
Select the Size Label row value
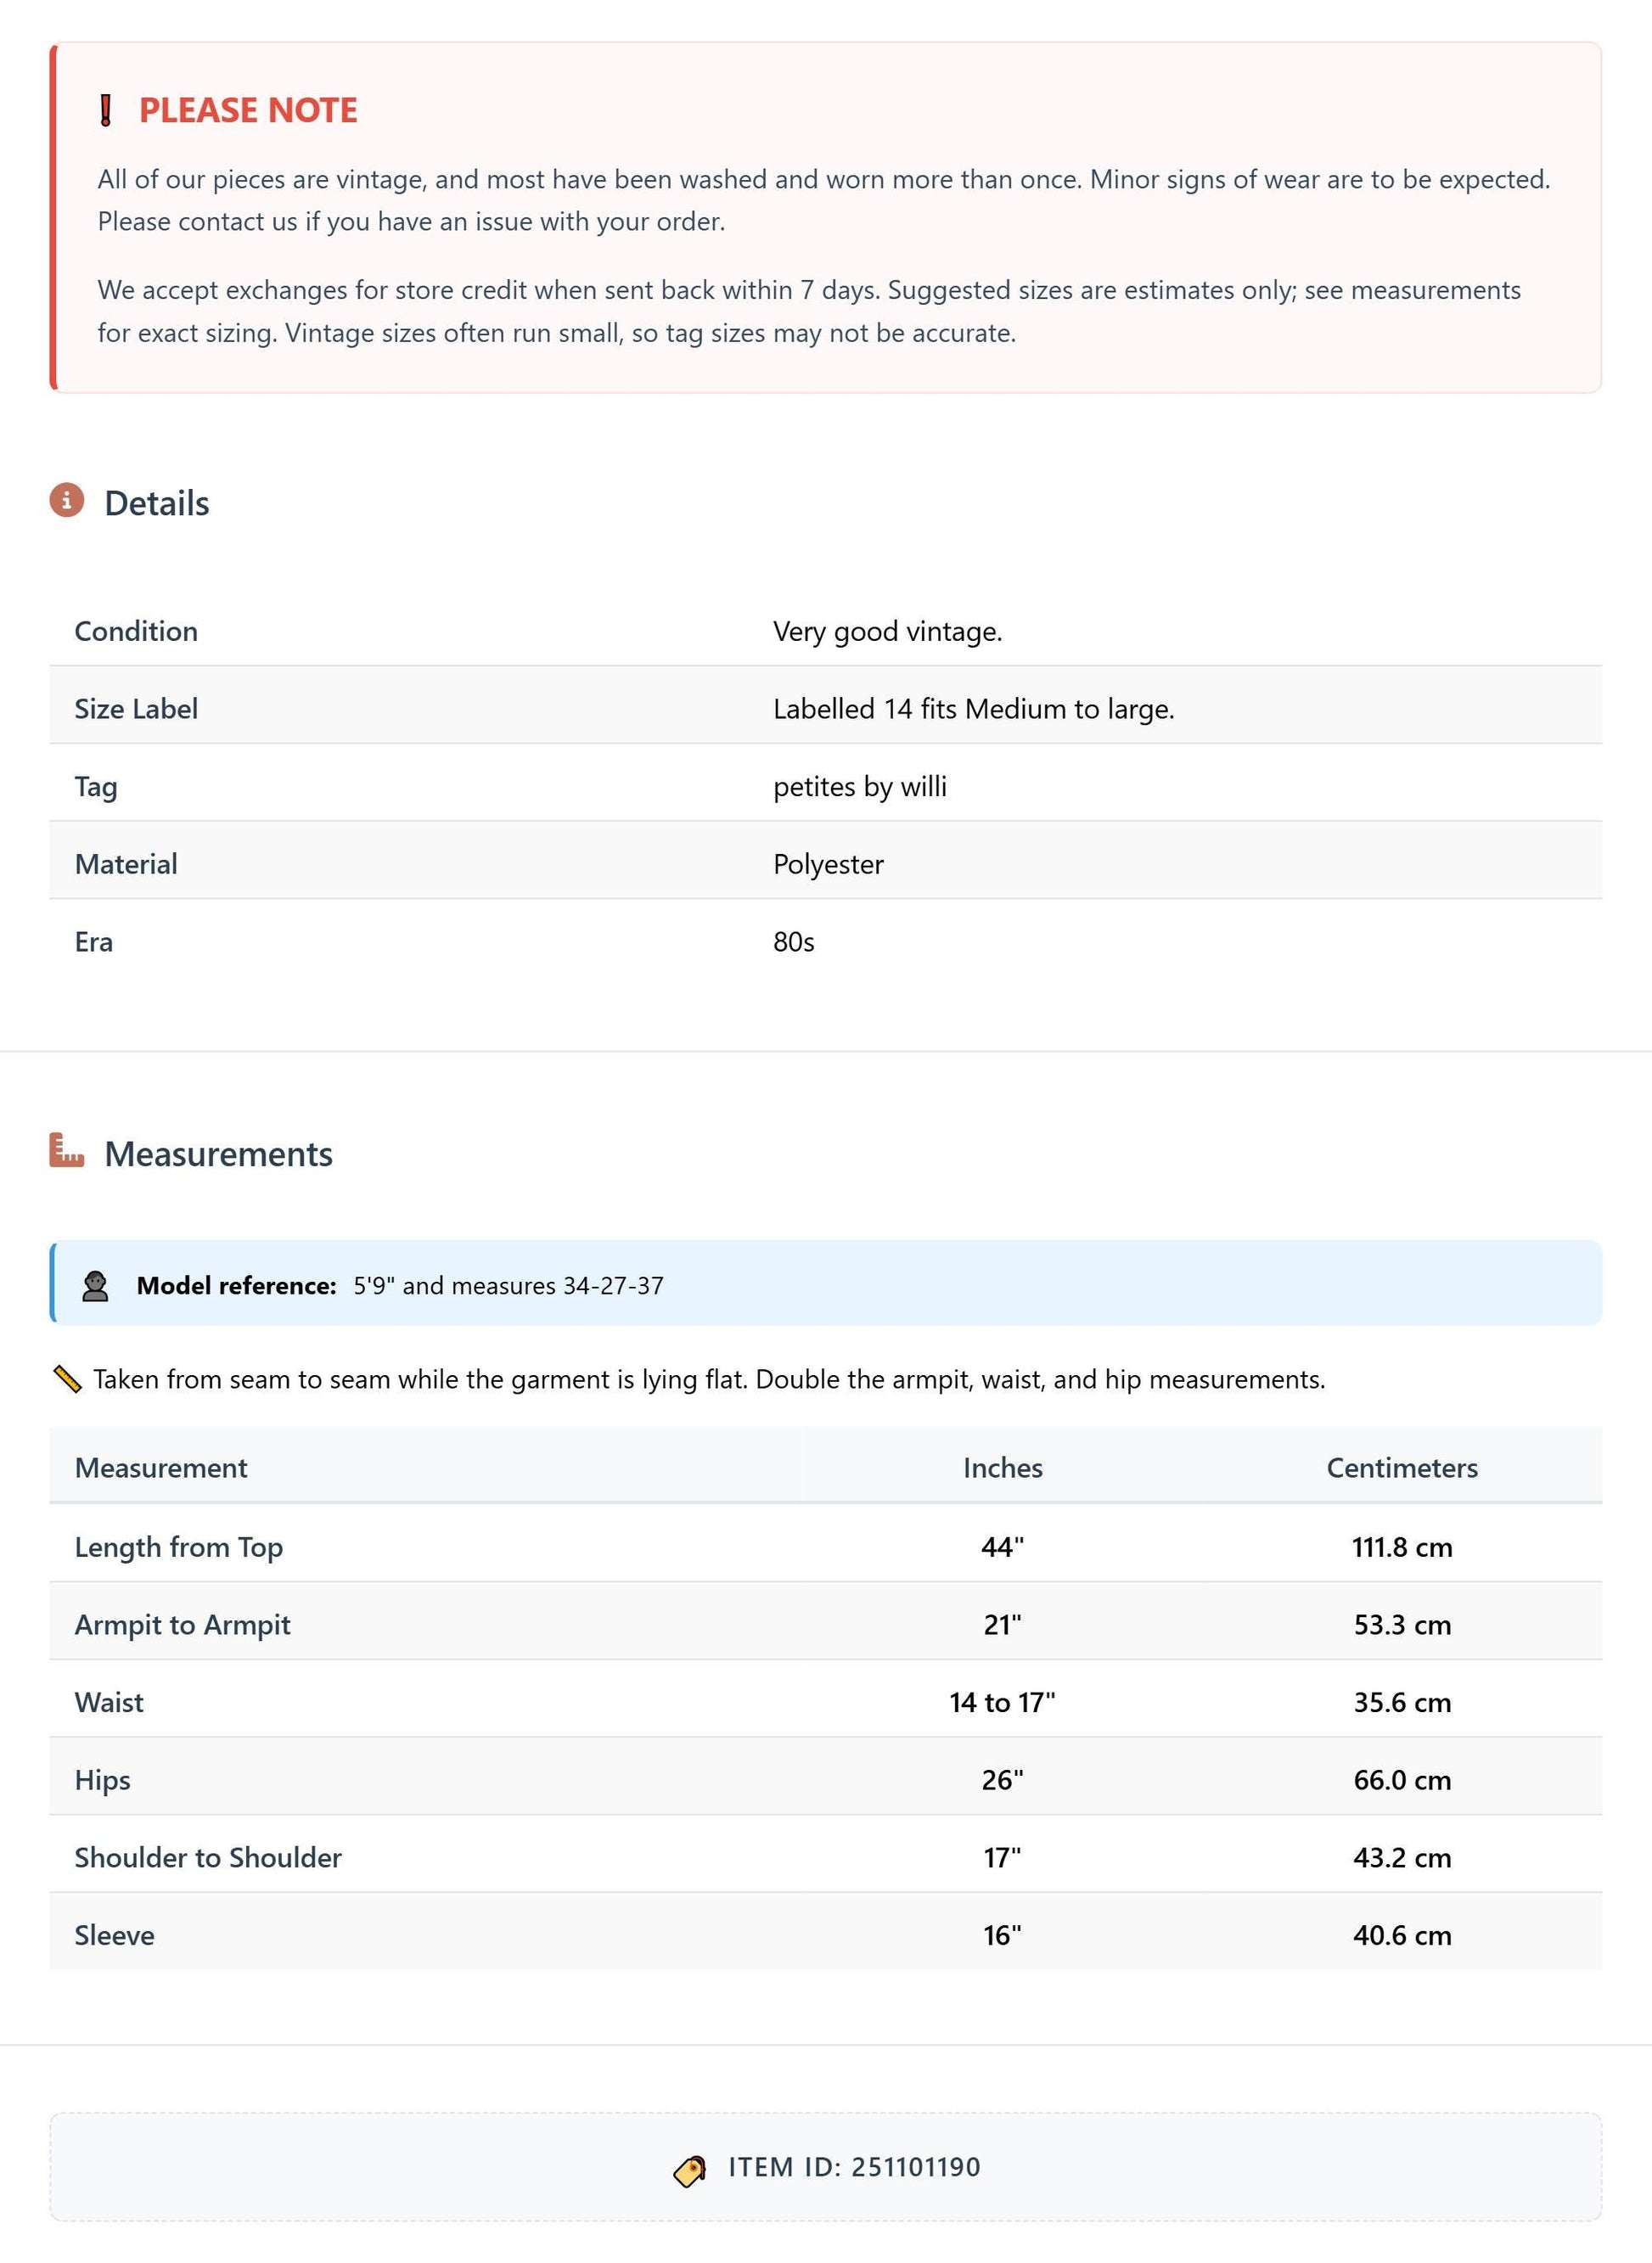point(974,709)
